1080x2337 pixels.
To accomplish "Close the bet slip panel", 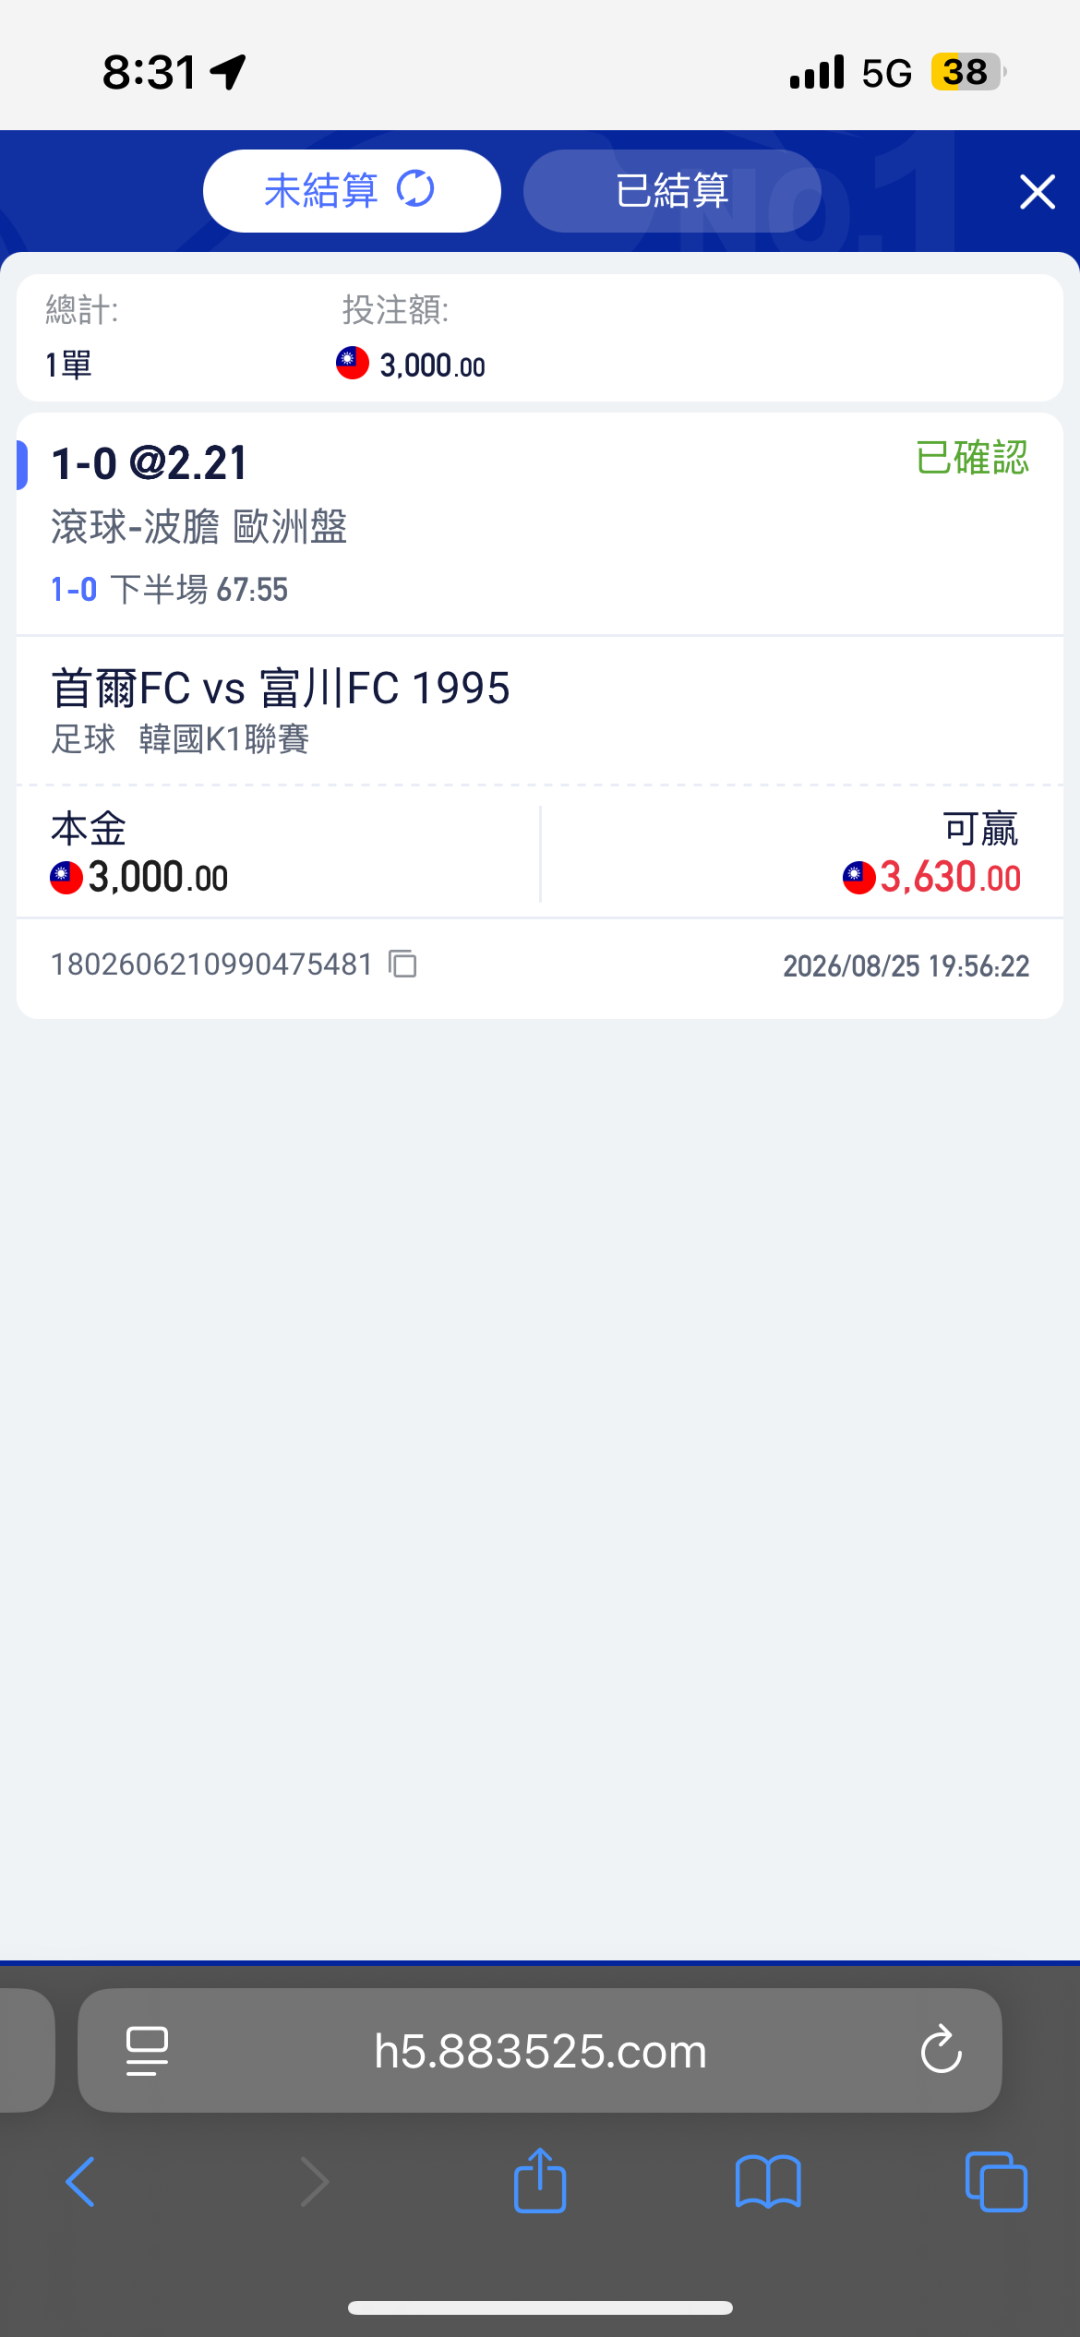I will [1037, 191].
